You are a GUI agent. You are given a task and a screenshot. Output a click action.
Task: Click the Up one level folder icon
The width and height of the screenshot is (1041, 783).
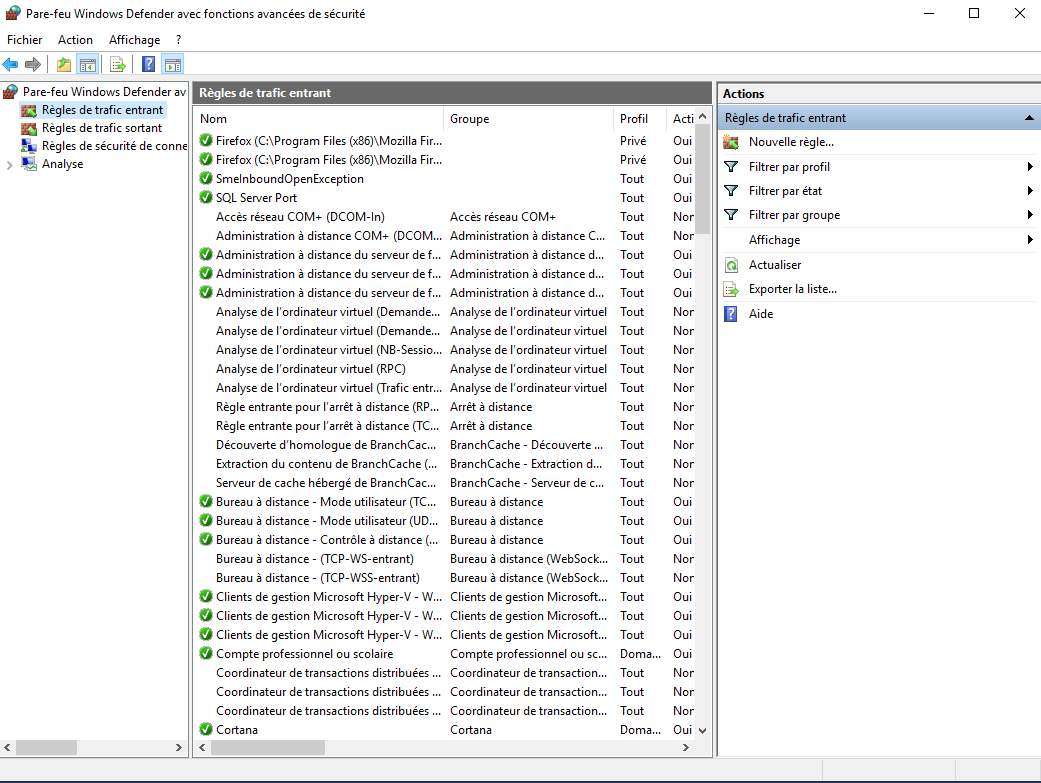click(x=64, y=65)
